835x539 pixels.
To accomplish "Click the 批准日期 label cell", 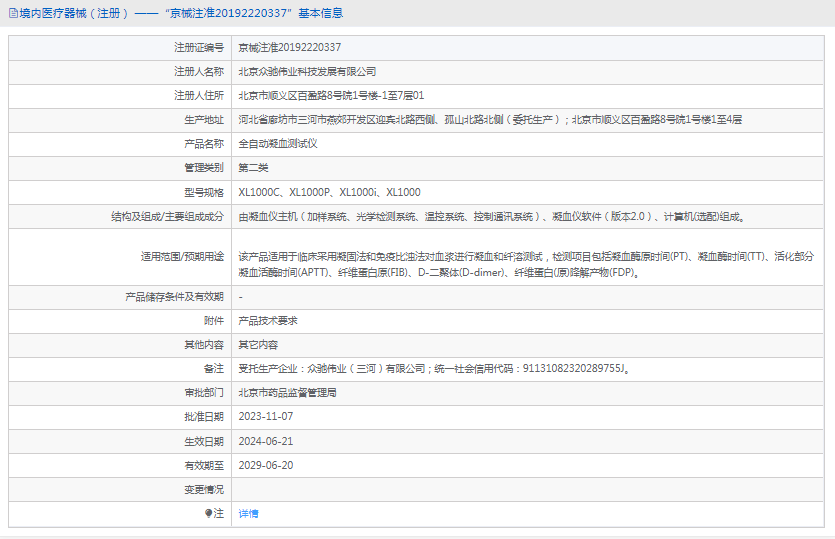I will click(120, 417).
